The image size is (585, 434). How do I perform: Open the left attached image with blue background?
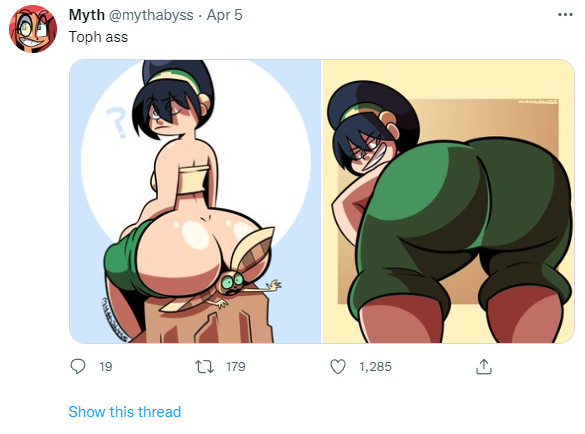point(195,202)
